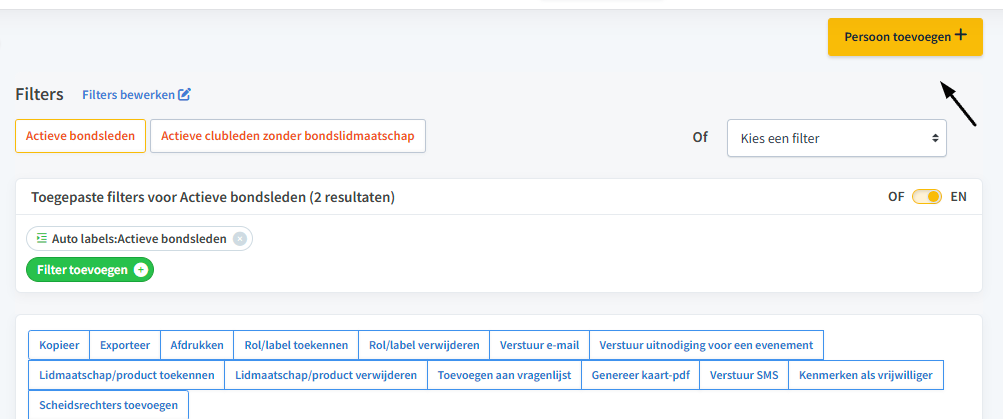Click Genereer kaart-pdf button
Viewport: 1003px width, 419px height.
click(x=641, y=375)
